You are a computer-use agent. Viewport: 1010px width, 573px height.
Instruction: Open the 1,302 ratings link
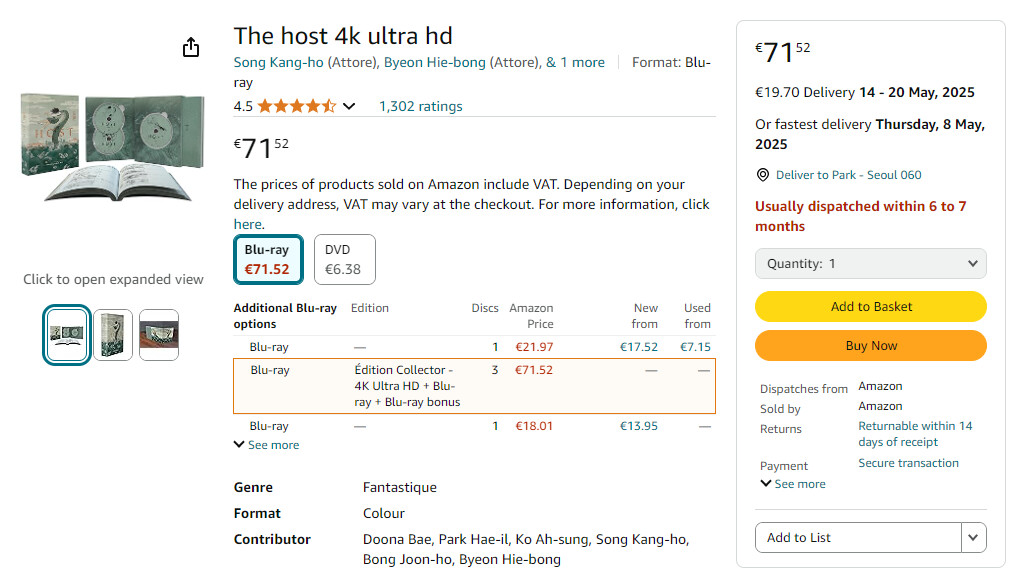tap(421, 106)
